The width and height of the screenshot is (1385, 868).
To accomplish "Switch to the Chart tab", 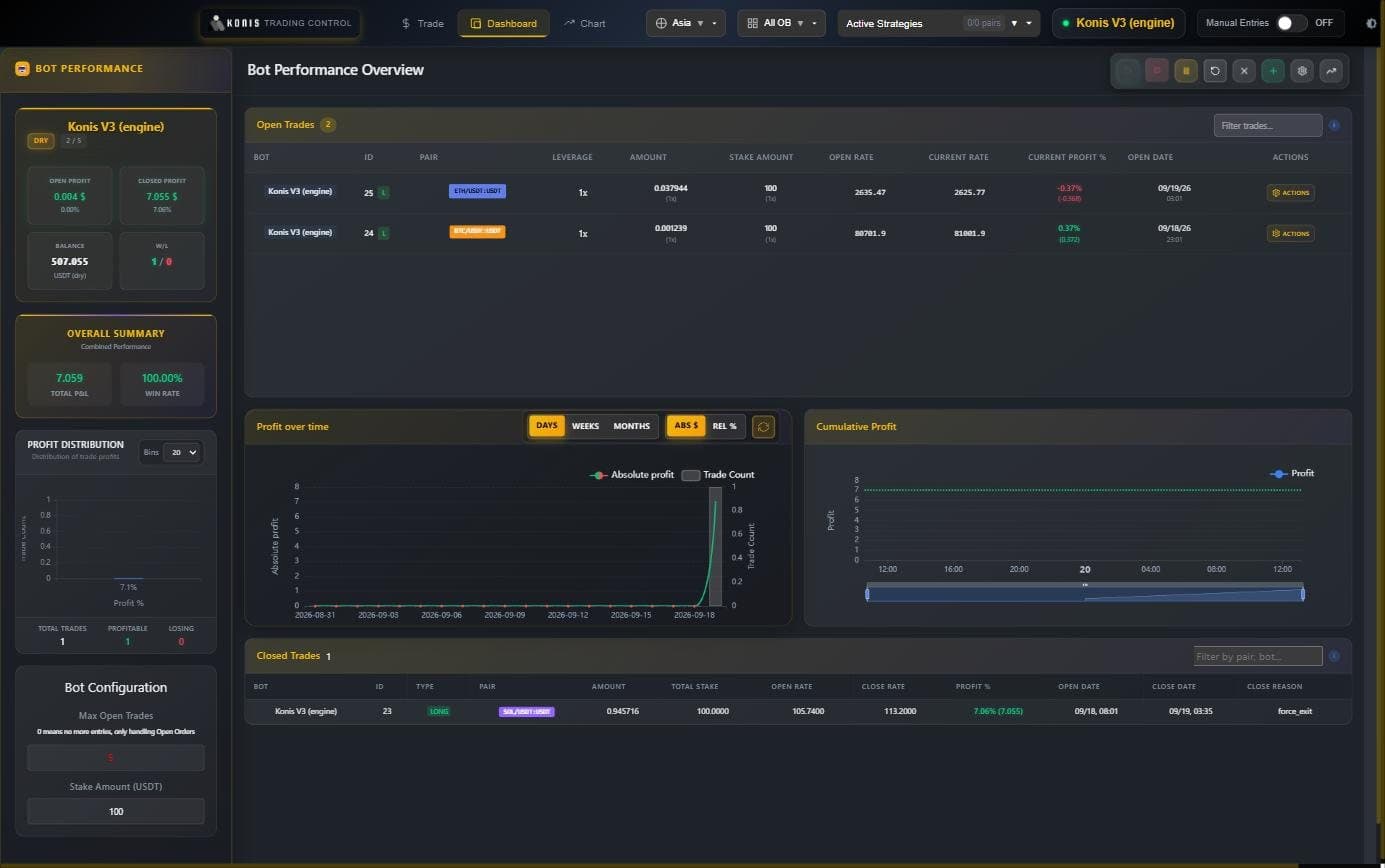I will (x=585, y=23).
